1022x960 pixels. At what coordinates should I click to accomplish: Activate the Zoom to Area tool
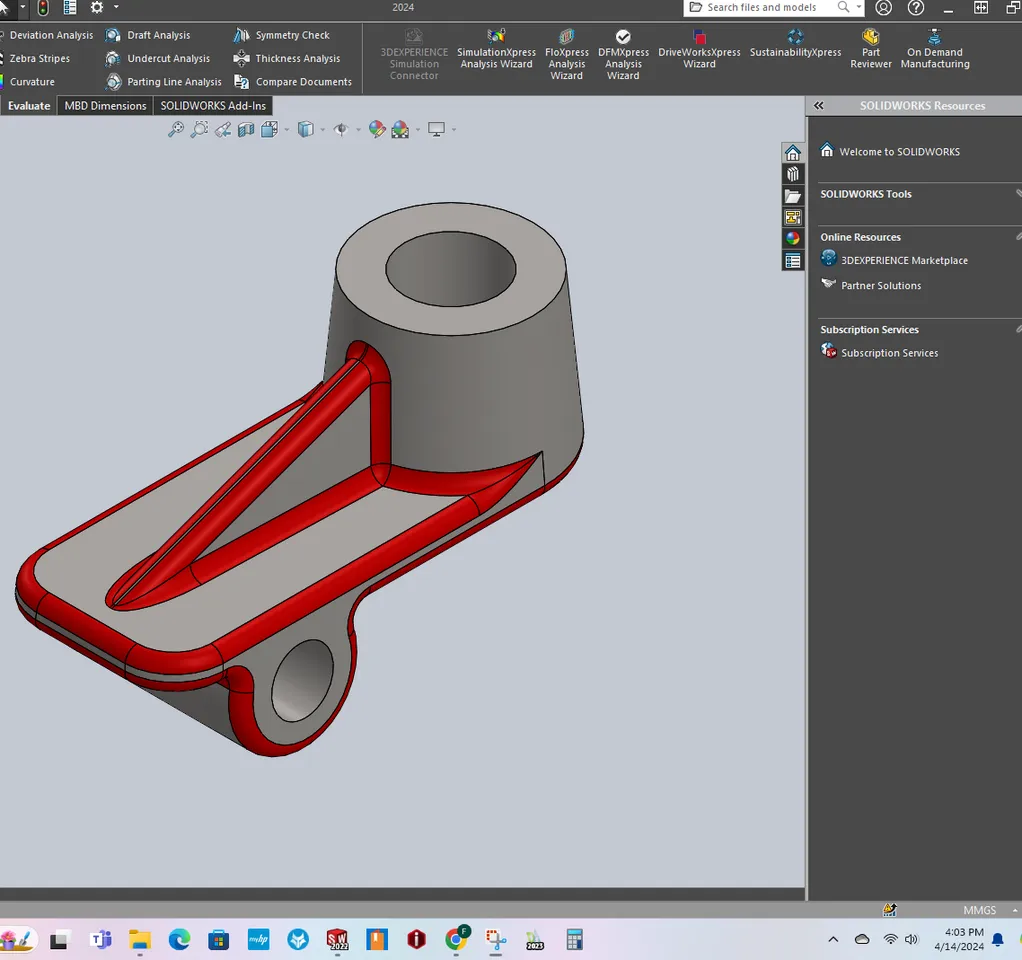tap(199, 129)
